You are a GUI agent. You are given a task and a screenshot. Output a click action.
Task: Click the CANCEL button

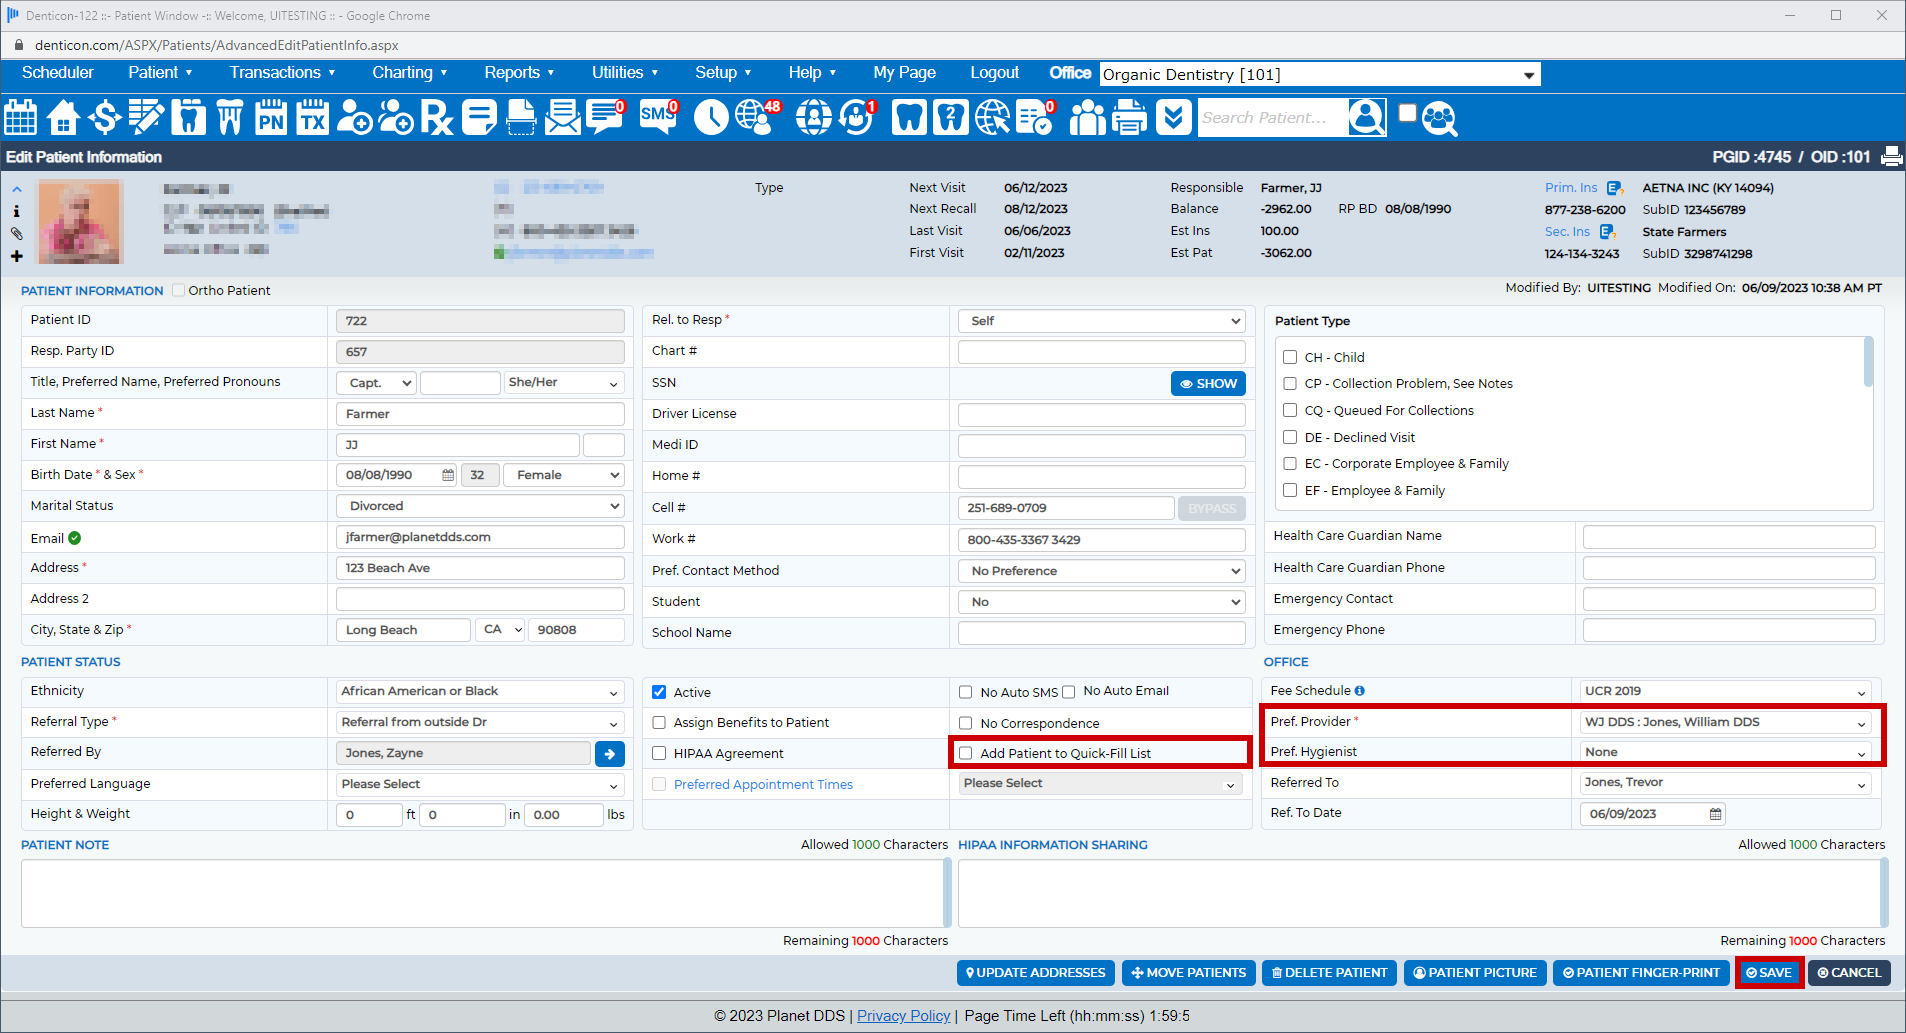pos(1849,973)
